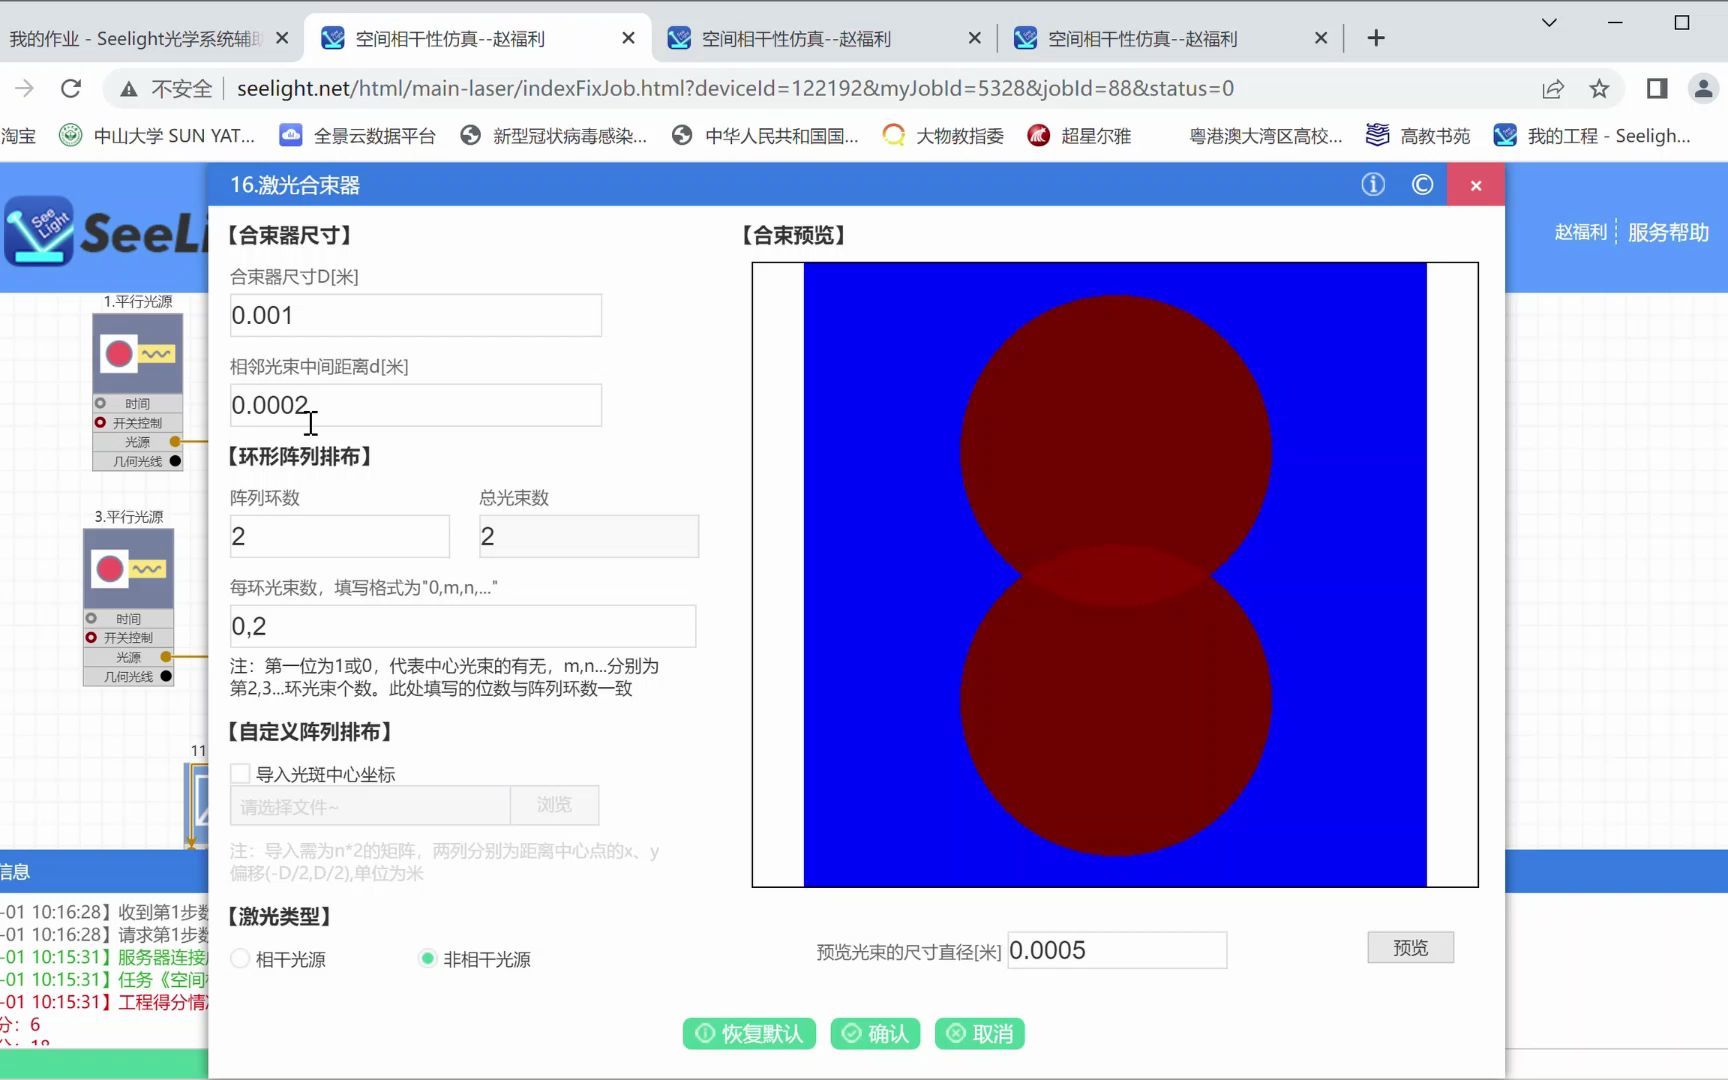
Task: Click the SeeLight logo
Action: (x=105, y=232)
